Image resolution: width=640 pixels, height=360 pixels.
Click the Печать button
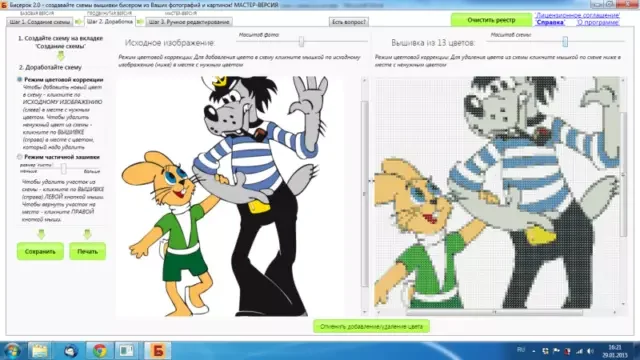(x=87, y=251)
